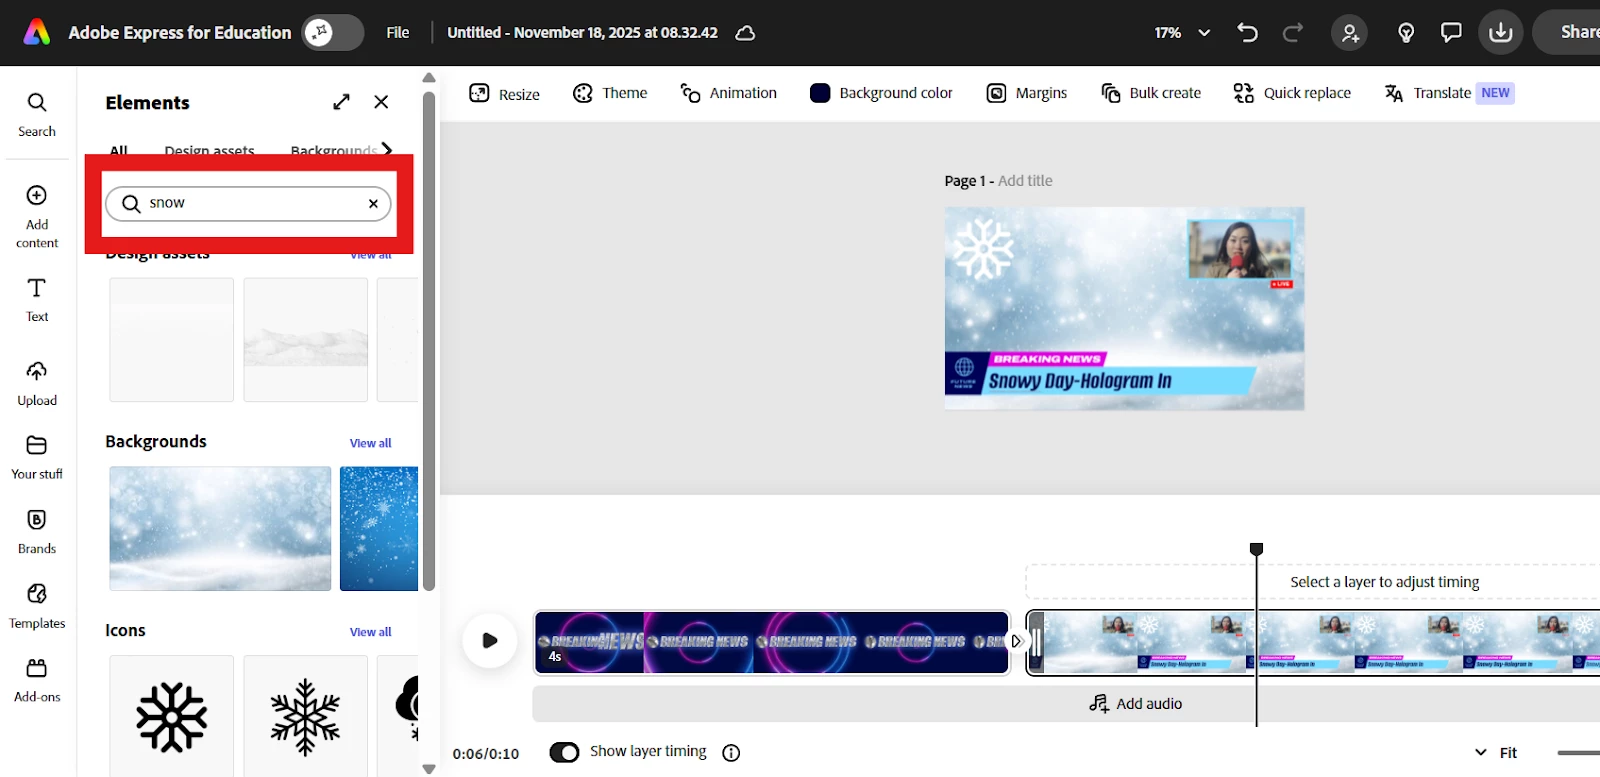Show layer timing info icon
Viewport: 1600px width, 777px height.
[x=731, y=753]
